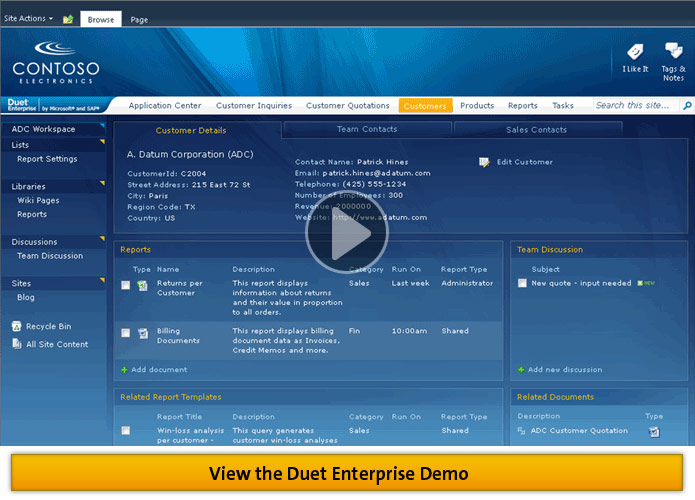This screenshot has width=695, height=500.
Task: Open the New quote - input needed discussion
Action: [581, 283]
